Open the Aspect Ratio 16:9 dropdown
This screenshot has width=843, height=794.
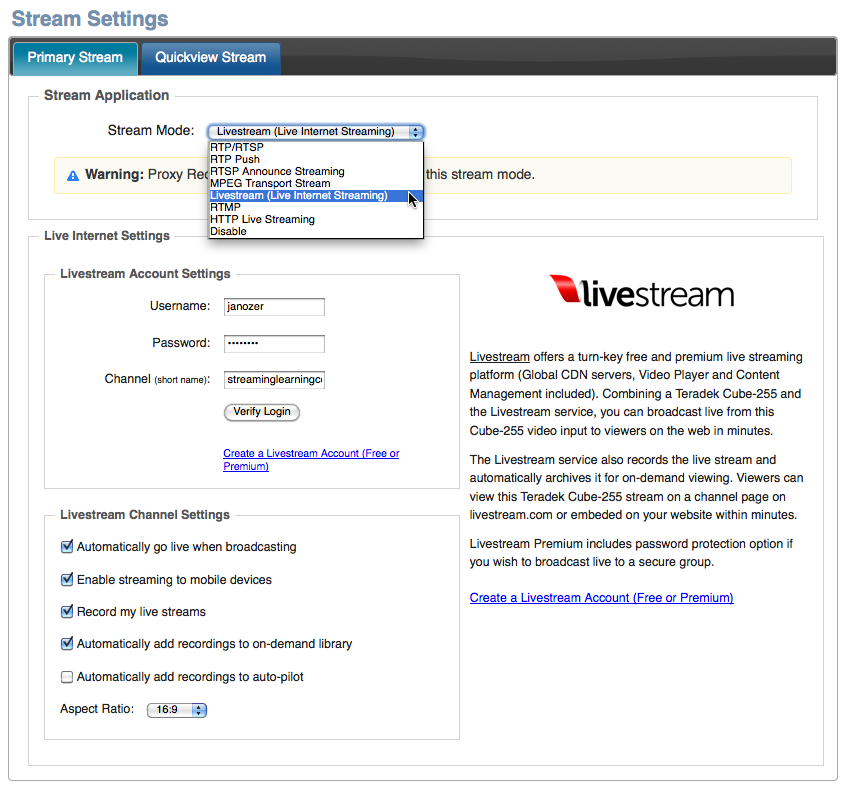[x=177, y=710]
